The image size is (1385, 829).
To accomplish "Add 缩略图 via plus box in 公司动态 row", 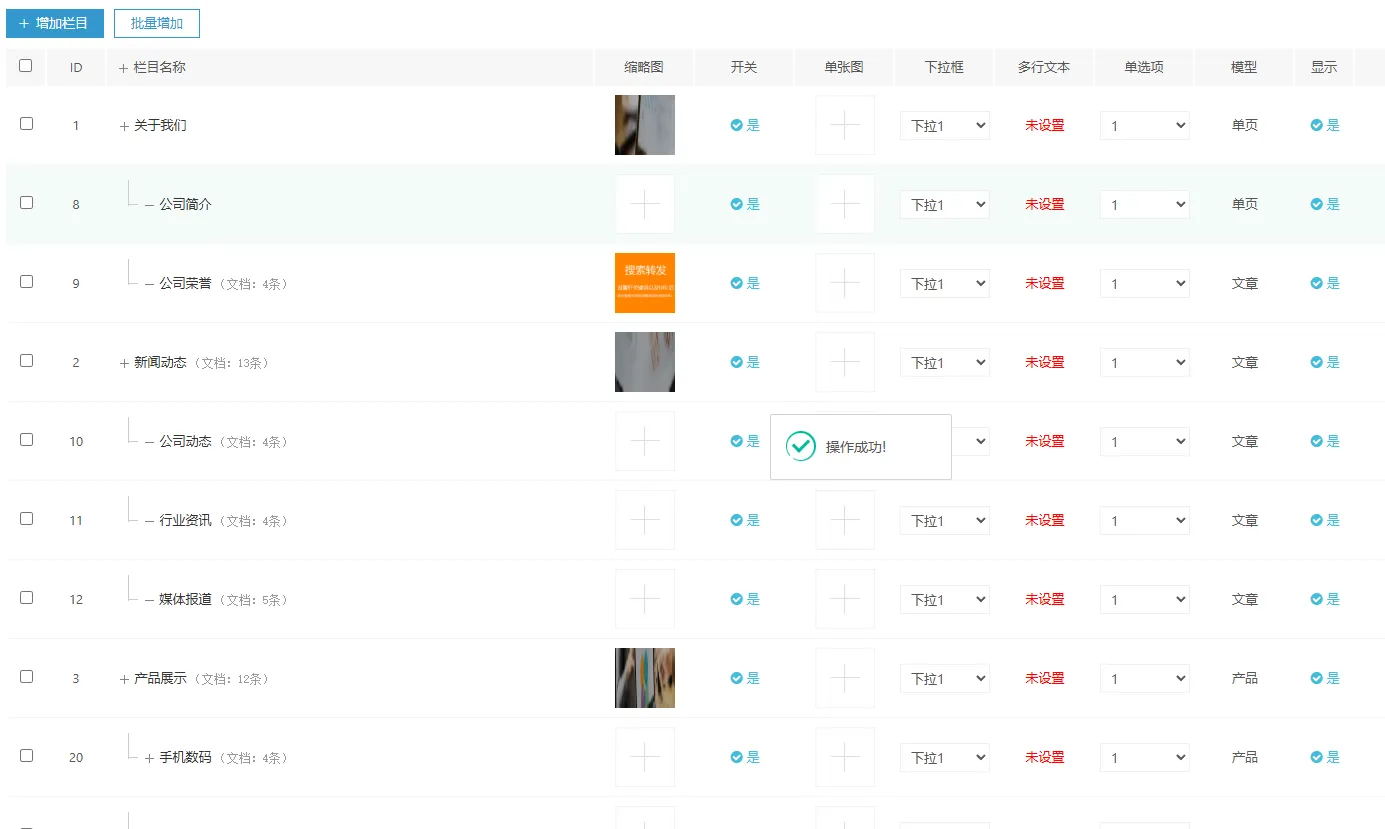I will (645, 441).
